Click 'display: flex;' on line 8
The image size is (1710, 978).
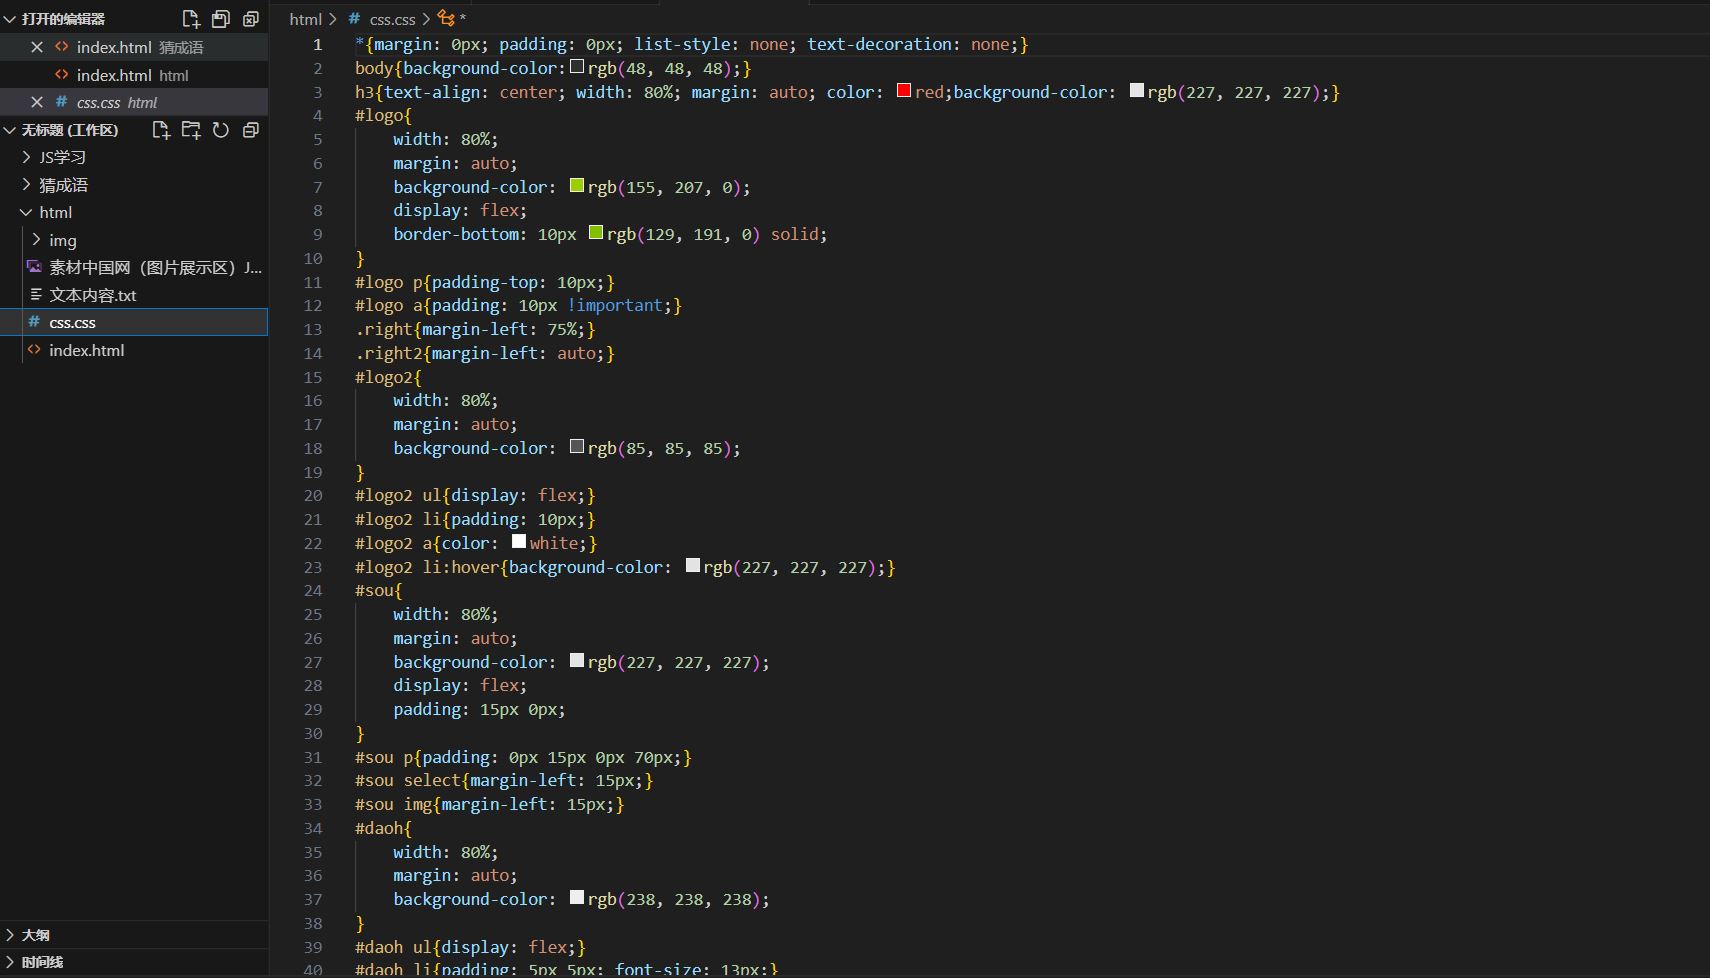(460, 210)
